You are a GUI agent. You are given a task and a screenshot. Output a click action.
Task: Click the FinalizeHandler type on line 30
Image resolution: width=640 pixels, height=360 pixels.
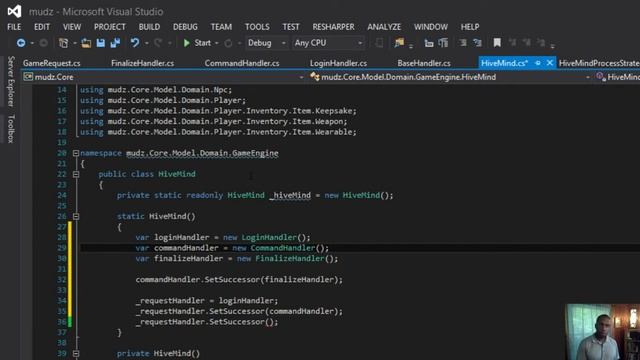290,258
